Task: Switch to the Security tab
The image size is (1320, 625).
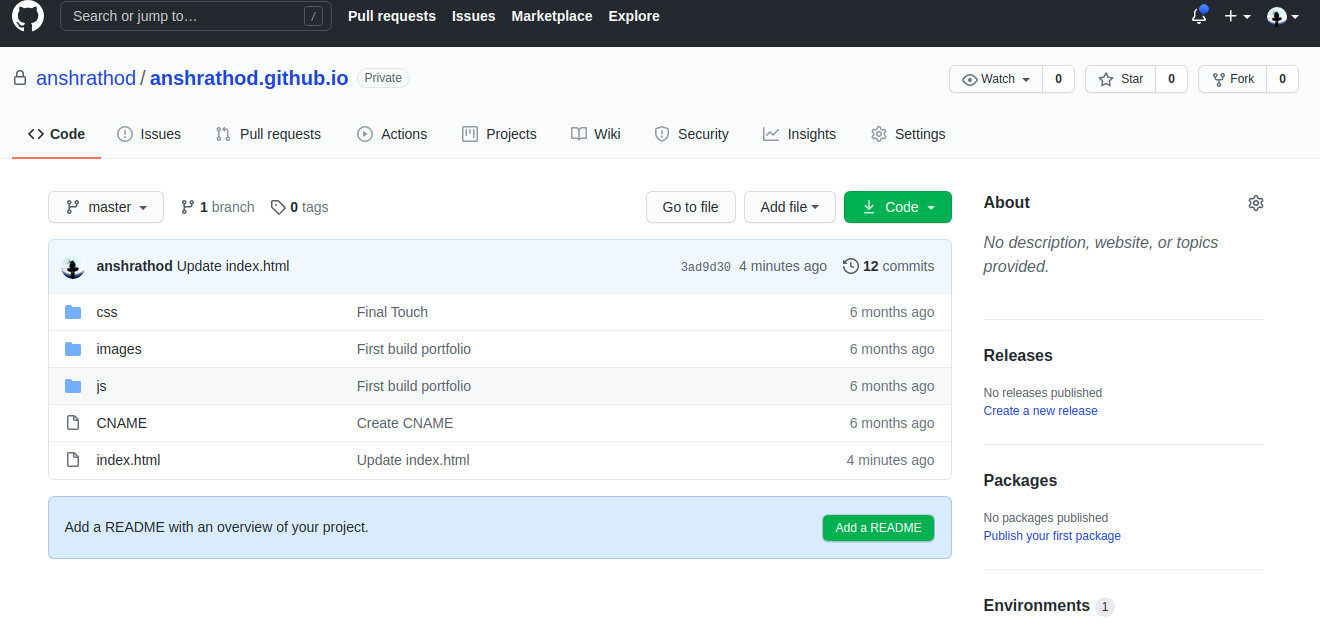Action: [691, 134]
